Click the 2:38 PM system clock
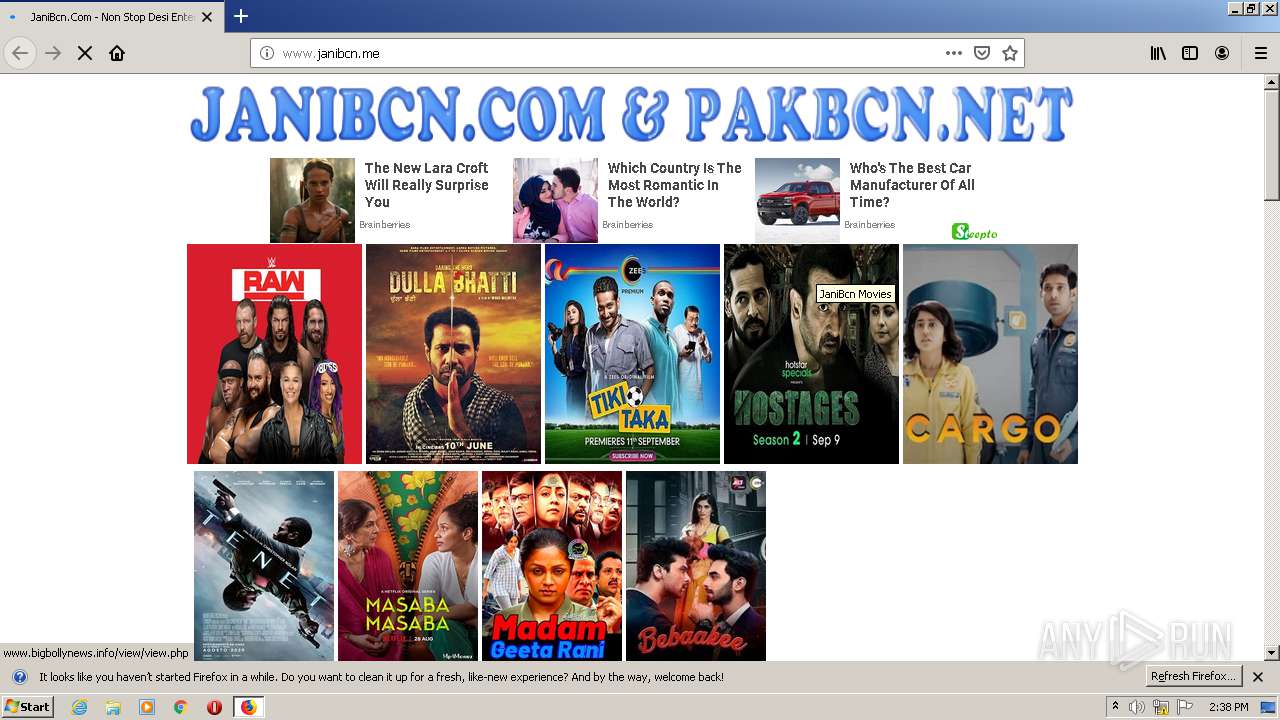 point(1228,707)
